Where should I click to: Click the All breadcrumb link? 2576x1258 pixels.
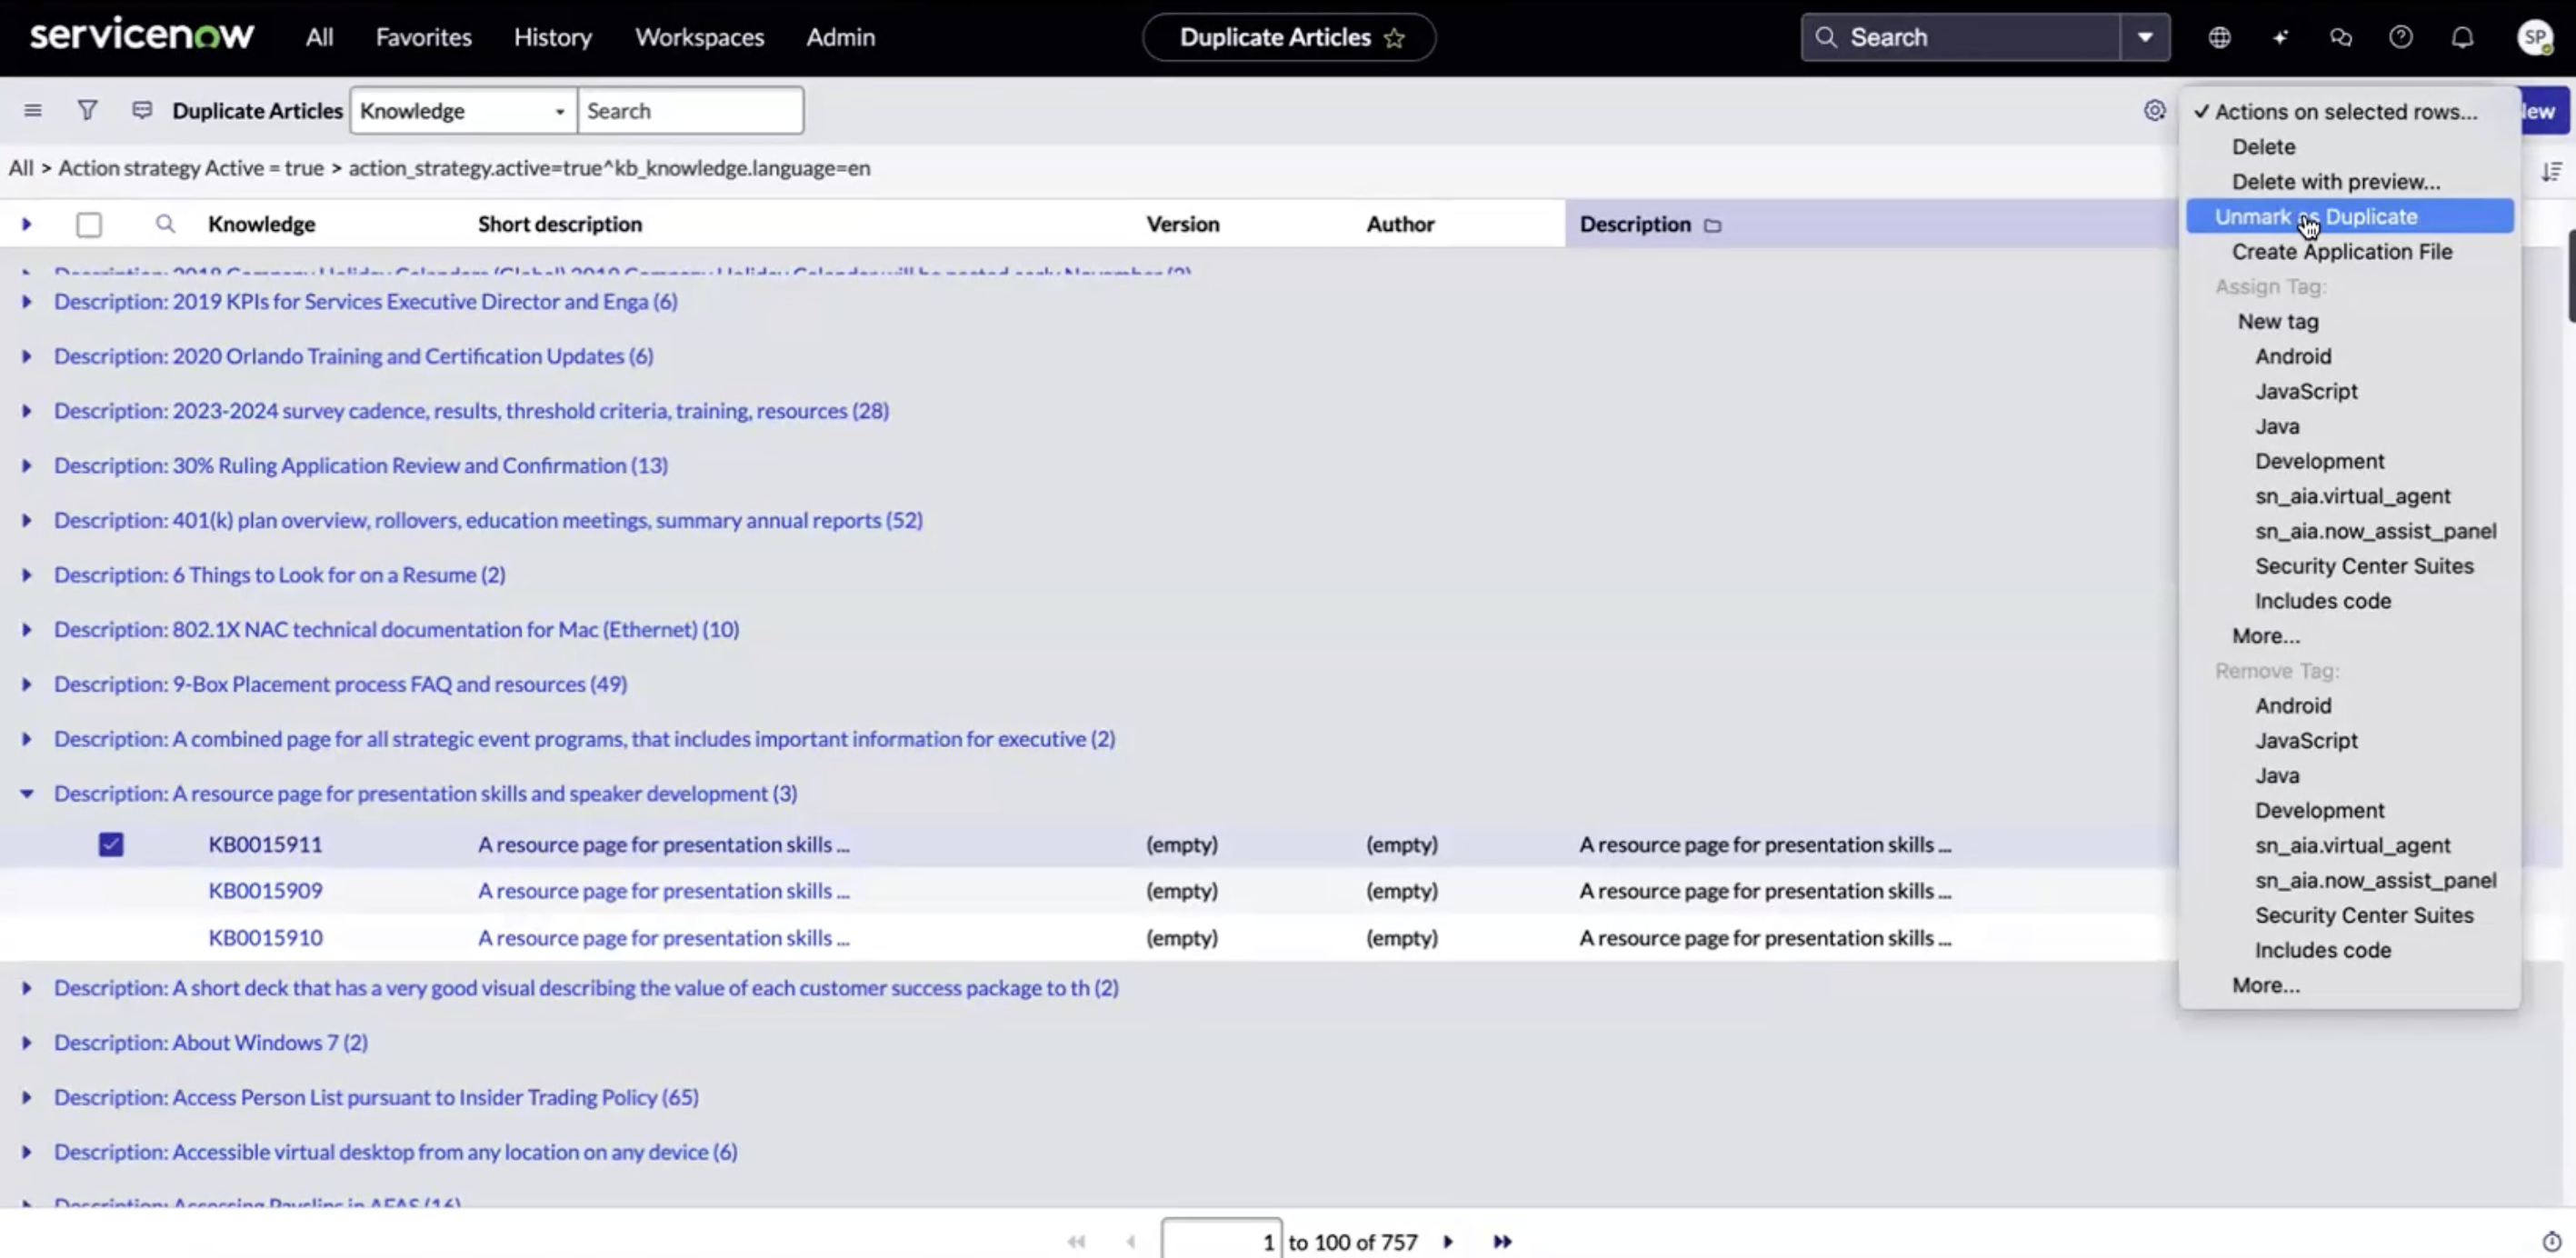21,167
